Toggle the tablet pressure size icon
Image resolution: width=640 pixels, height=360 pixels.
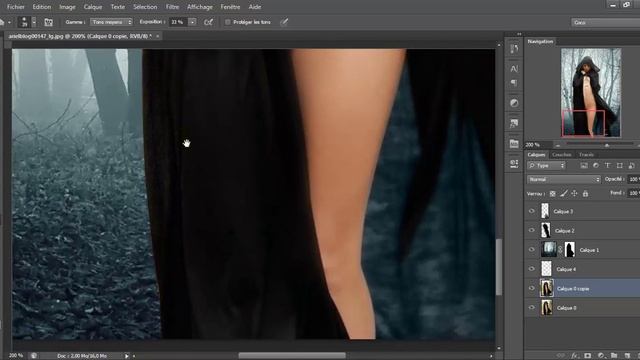284,22
